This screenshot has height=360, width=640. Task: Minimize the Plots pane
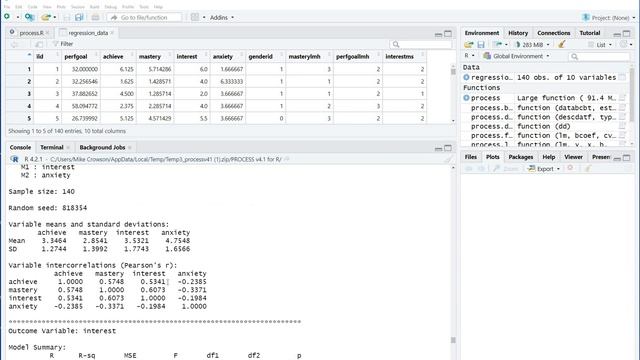[617, 158]
